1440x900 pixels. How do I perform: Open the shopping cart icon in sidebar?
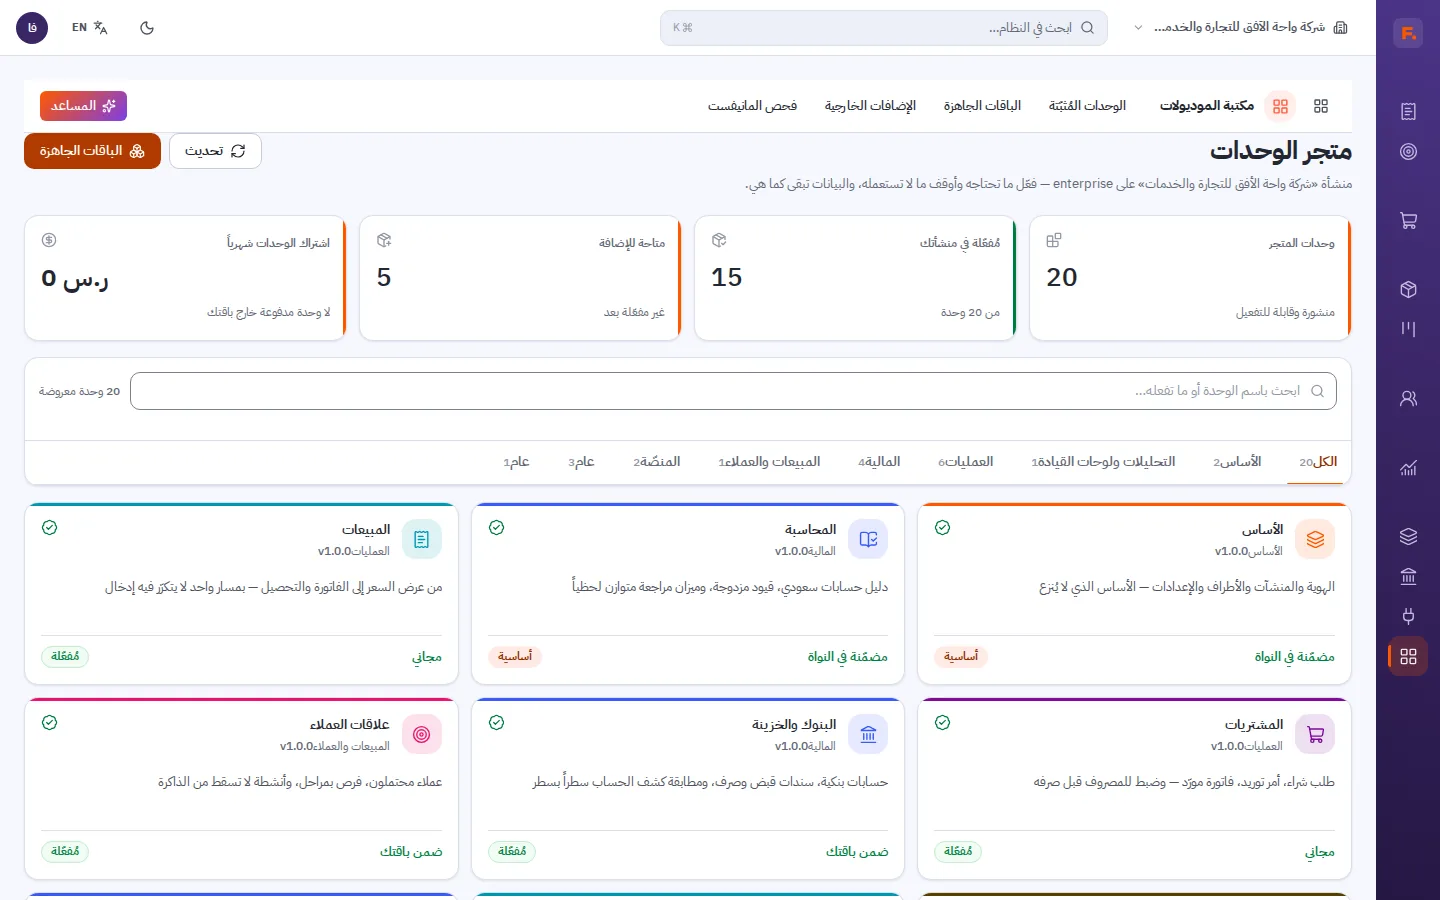pyautogui.click(x=1408, y=221)
